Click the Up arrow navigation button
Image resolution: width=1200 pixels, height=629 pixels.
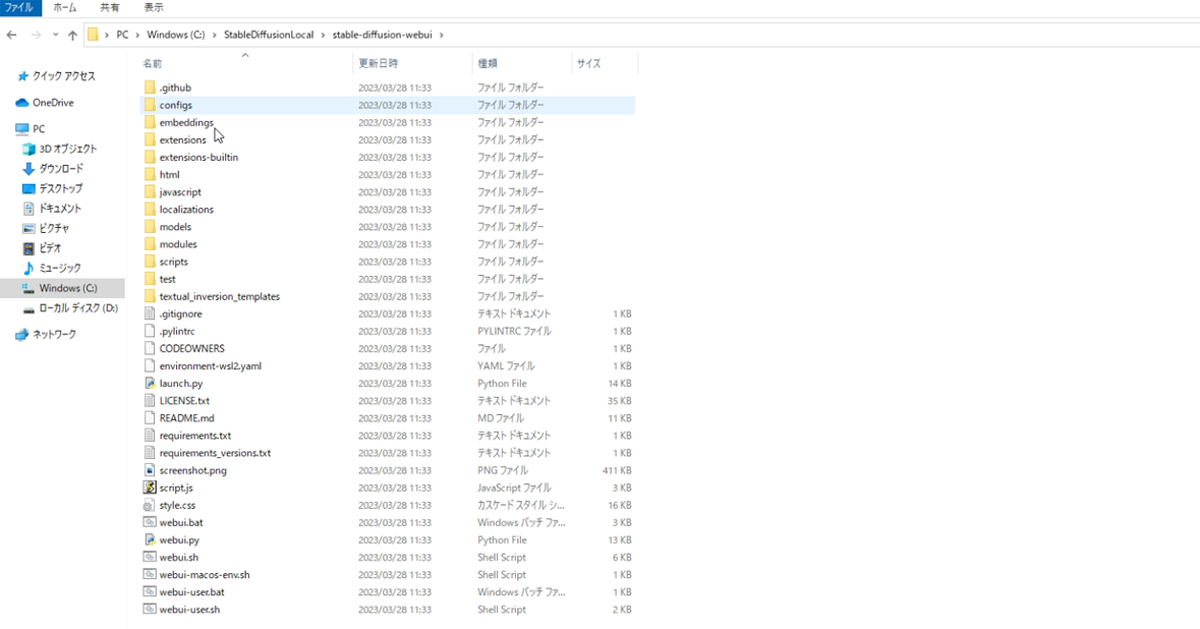coord(72,35)
